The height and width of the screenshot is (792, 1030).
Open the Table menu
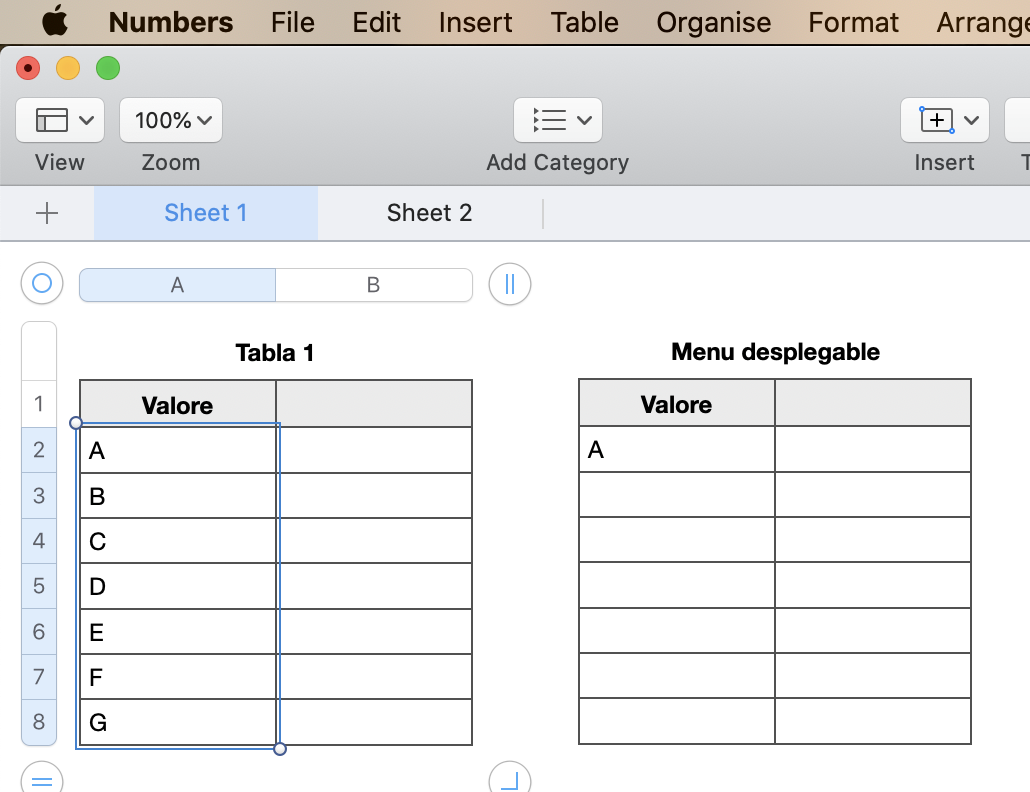[584, 22]
